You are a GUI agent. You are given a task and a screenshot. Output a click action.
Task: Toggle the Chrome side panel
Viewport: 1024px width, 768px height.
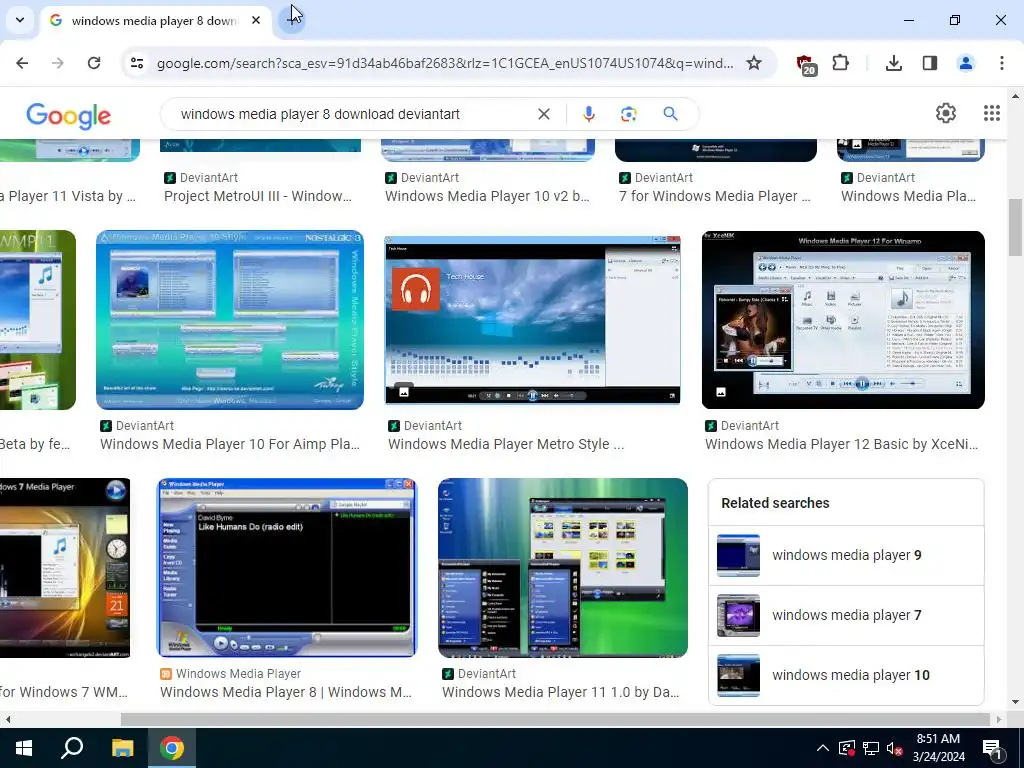point(929,63)
